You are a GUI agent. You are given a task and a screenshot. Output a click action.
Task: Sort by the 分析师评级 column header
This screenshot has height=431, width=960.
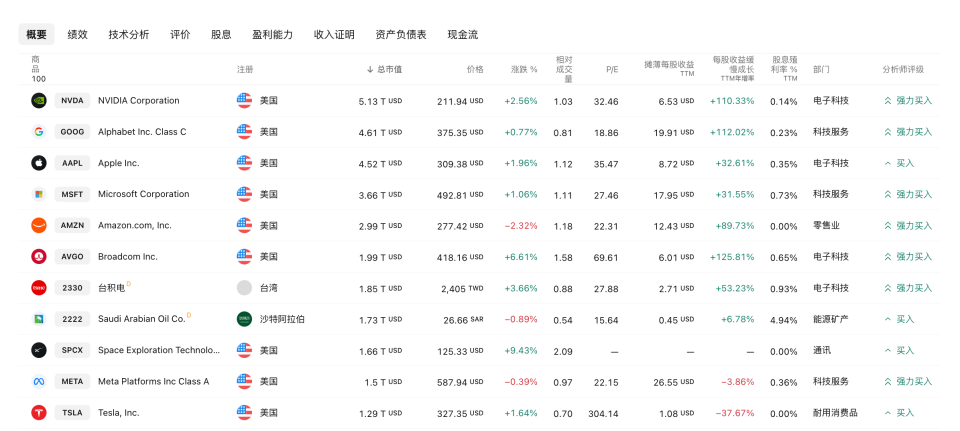click(x=903, y=69)
